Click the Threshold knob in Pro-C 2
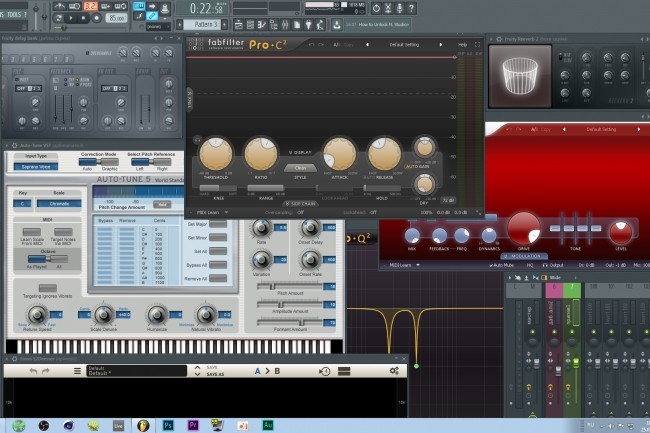 [216, 154]
